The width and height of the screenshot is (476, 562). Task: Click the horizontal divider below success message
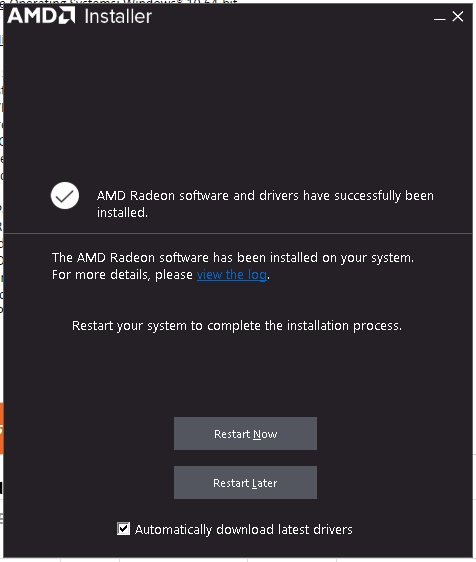pos(238,233)
